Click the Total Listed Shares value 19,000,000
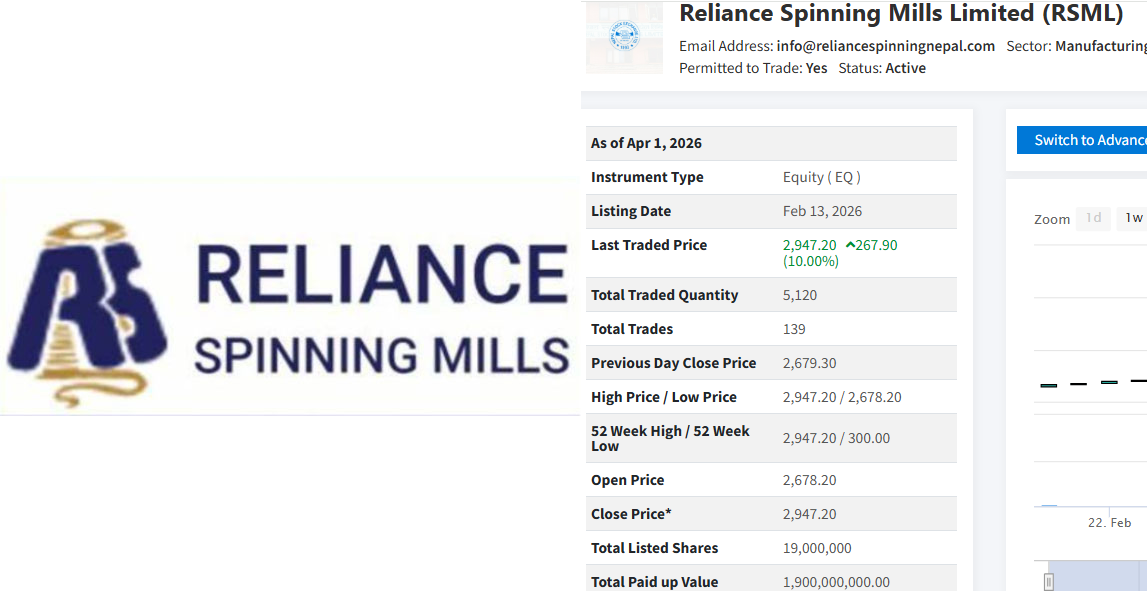 [817, 548]
